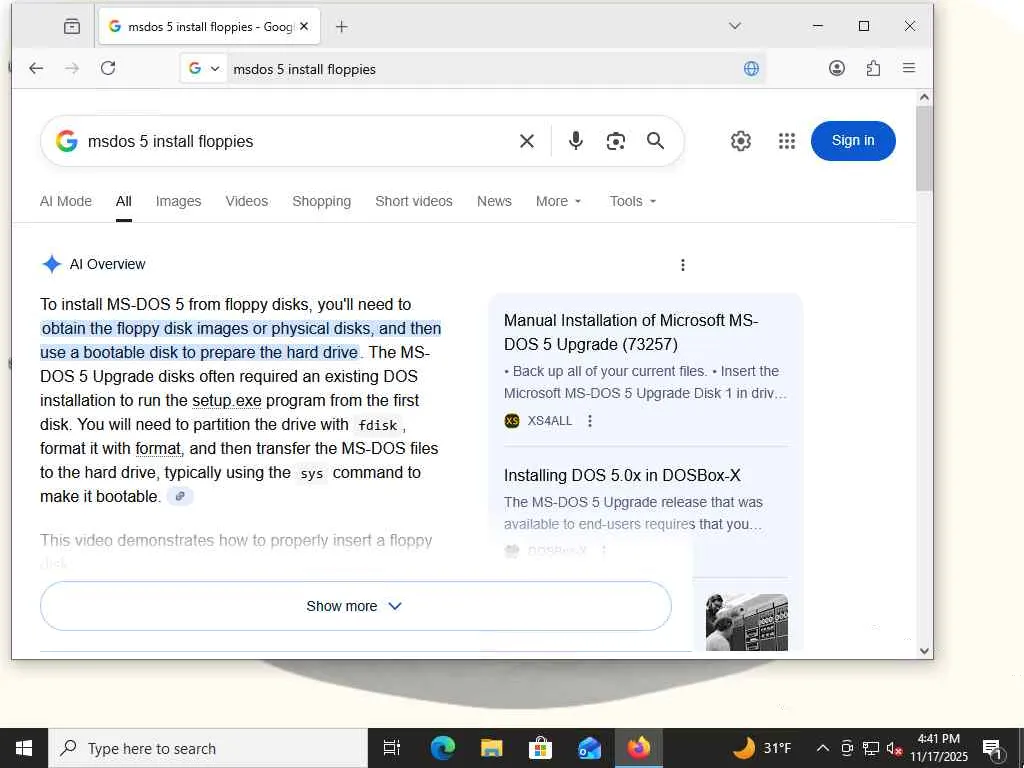
Task: Open the black-and-white computer thumbnail
Action: [746, 622]
